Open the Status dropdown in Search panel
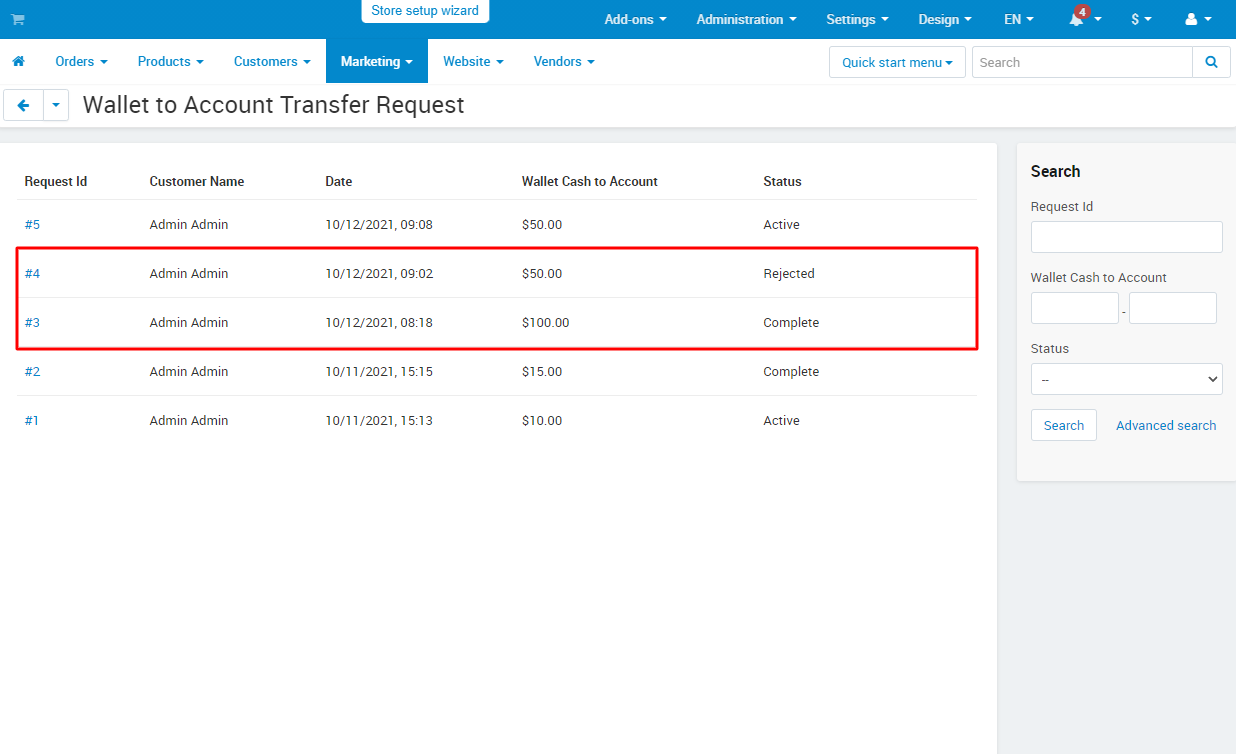The width and height of the screenshot is (1236, 754). tap(1127, 379)
